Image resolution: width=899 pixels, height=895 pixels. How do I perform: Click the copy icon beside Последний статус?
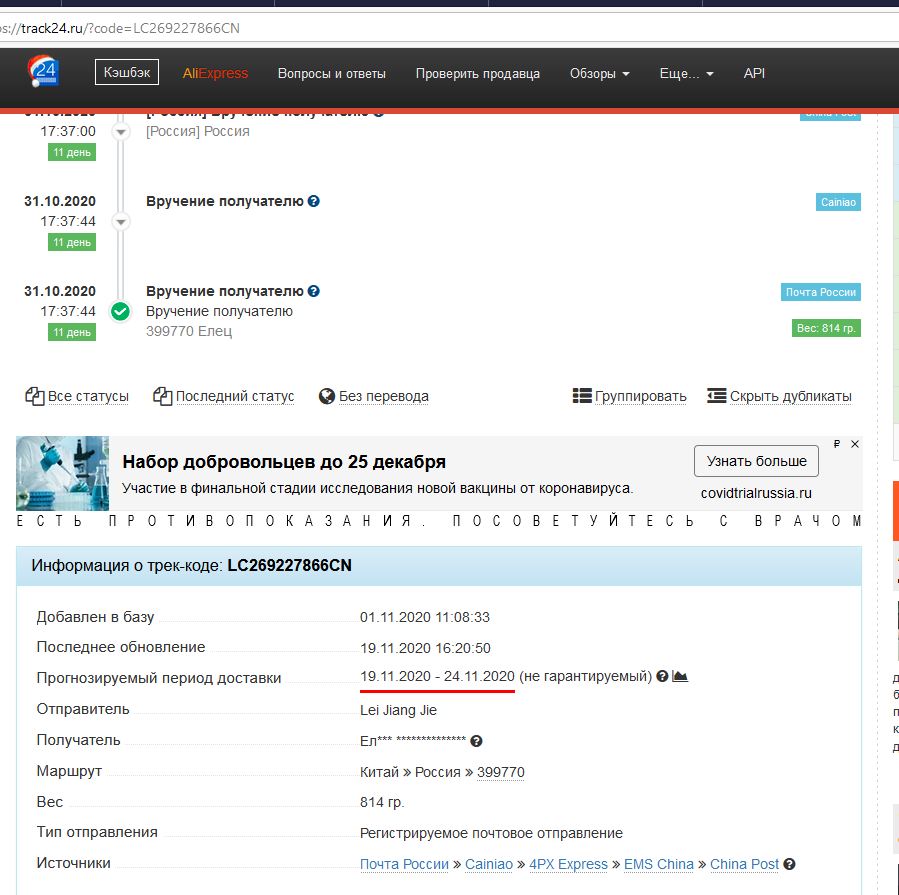pos(163,396)
